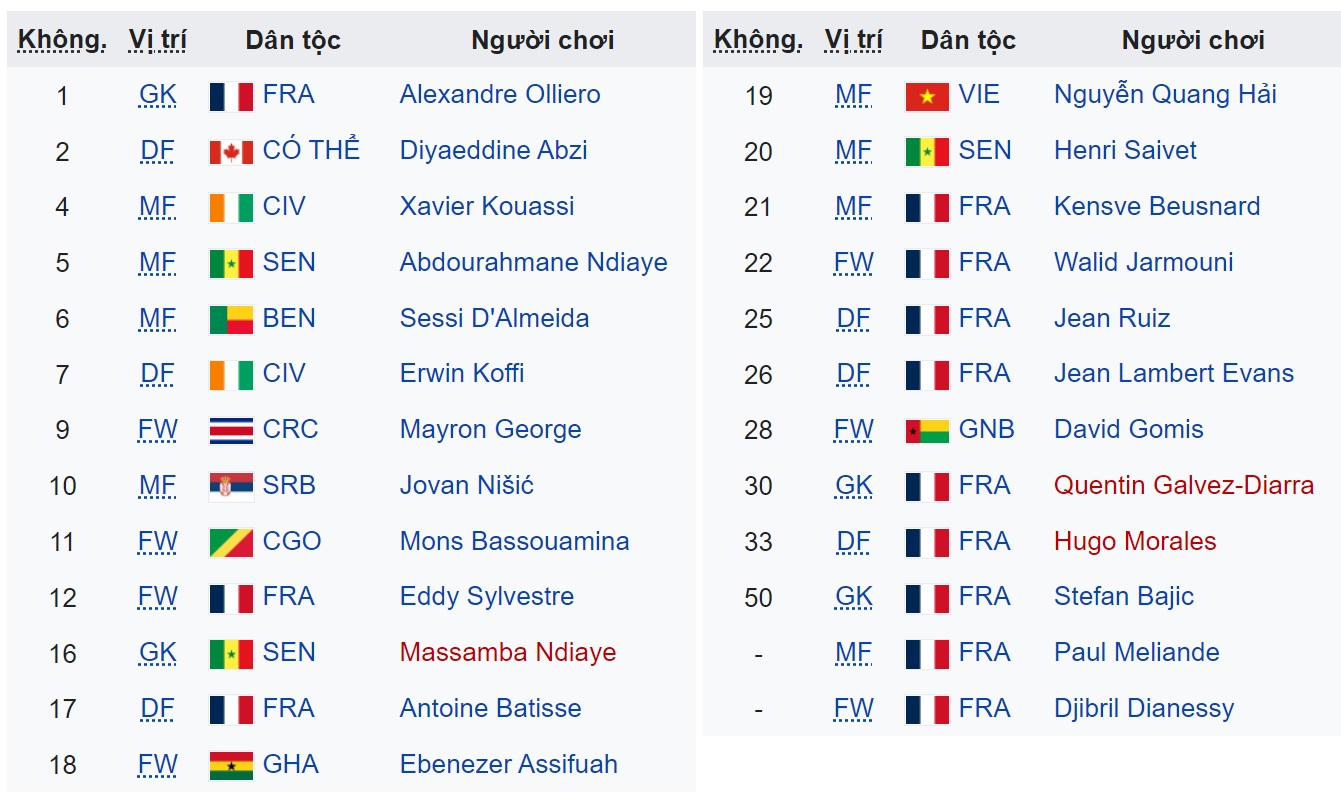Click the Serbia flag beside SRB
This screenshot has width=1341, height=793.
pyautogui.click(x=231, y=487)
